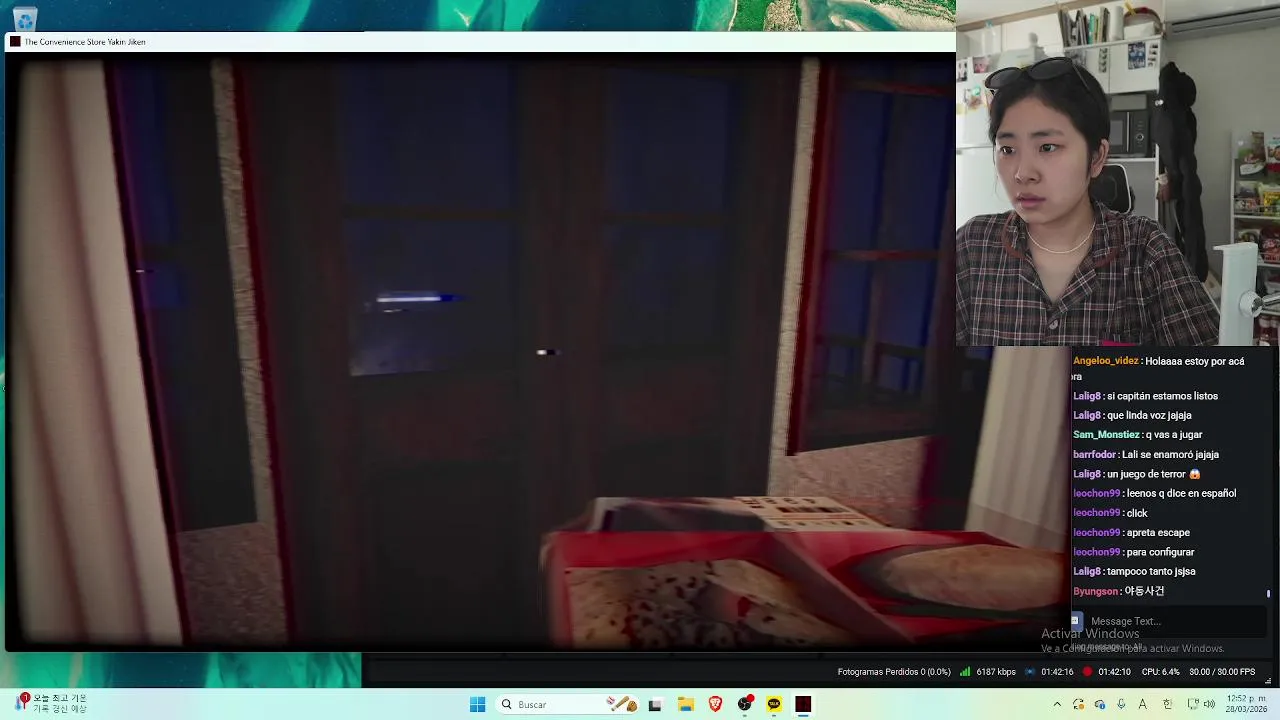Screen dimensions: 1280x720
Task: Click the chat scrollbar handle
Action: (x=1268, y=594)
